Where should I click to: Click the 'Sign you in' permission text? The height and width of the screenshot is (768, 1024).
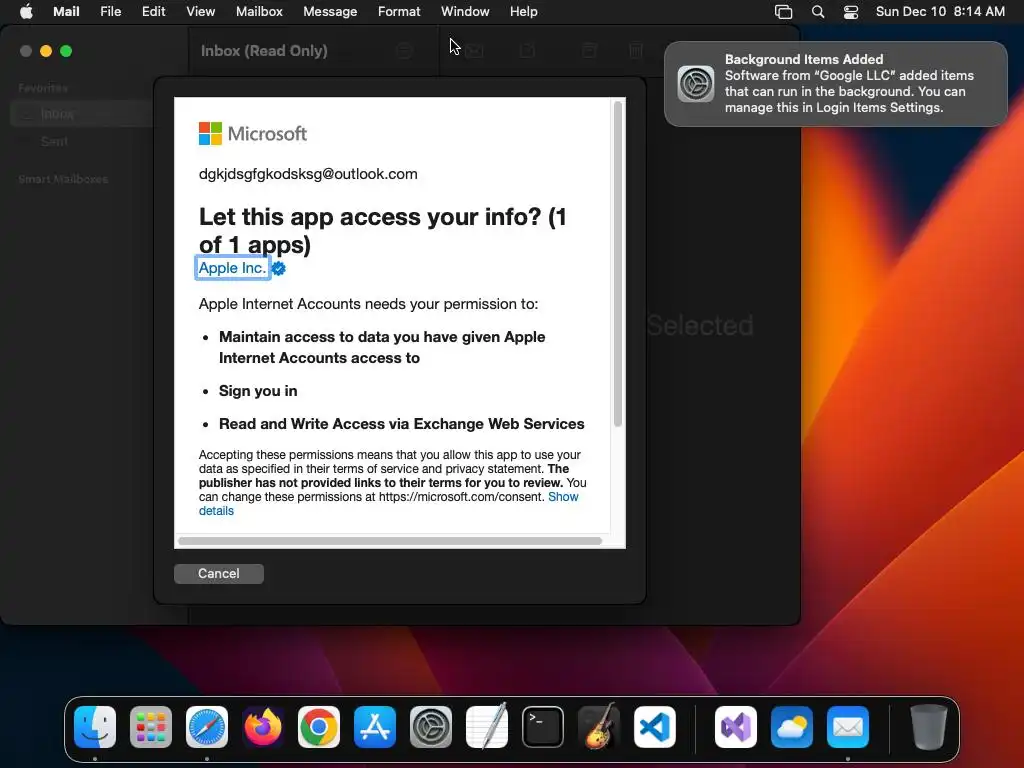pyautogui.click(x=258, y=391)
